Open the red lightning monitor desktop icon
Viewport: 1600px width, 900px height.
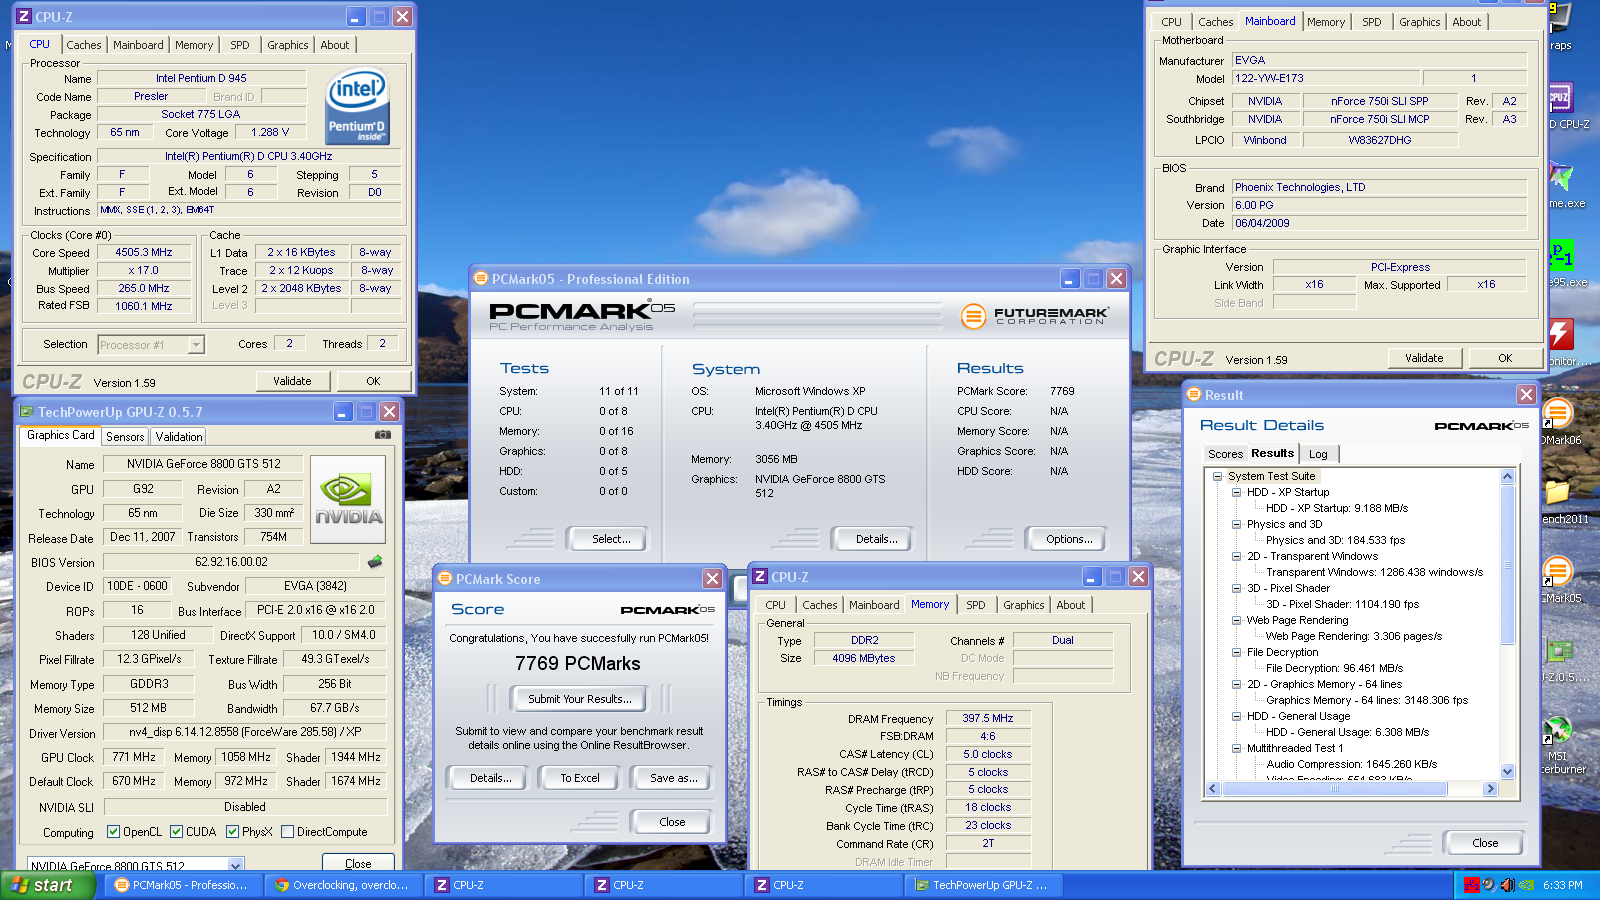click(x=1560, y=334)
